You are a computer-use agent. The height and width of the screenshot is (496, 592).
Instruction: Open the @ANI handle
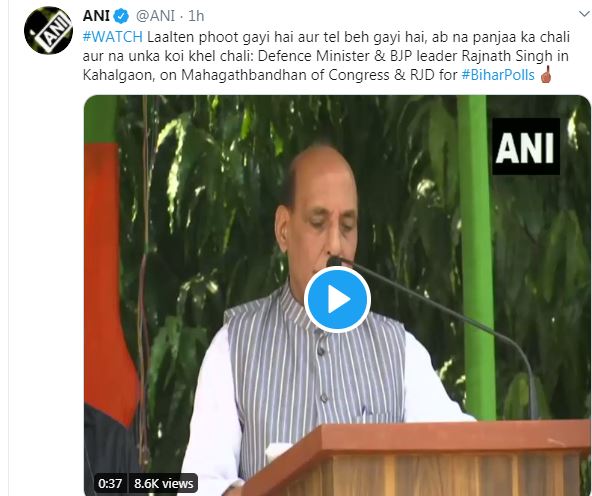(155, 16)
